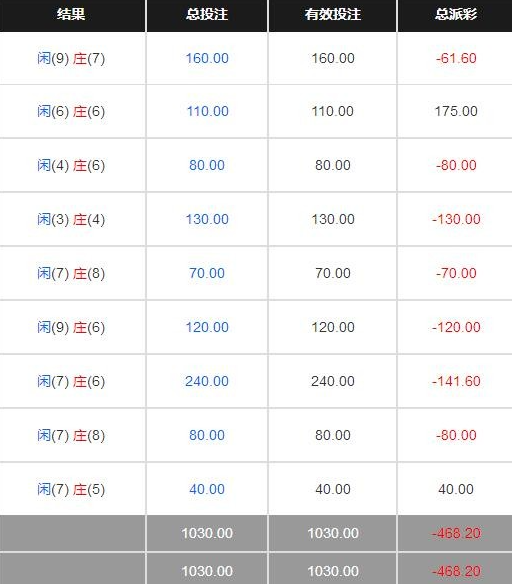
Task: Click the 总派彩 column header
Action: (x=456, y=15)
